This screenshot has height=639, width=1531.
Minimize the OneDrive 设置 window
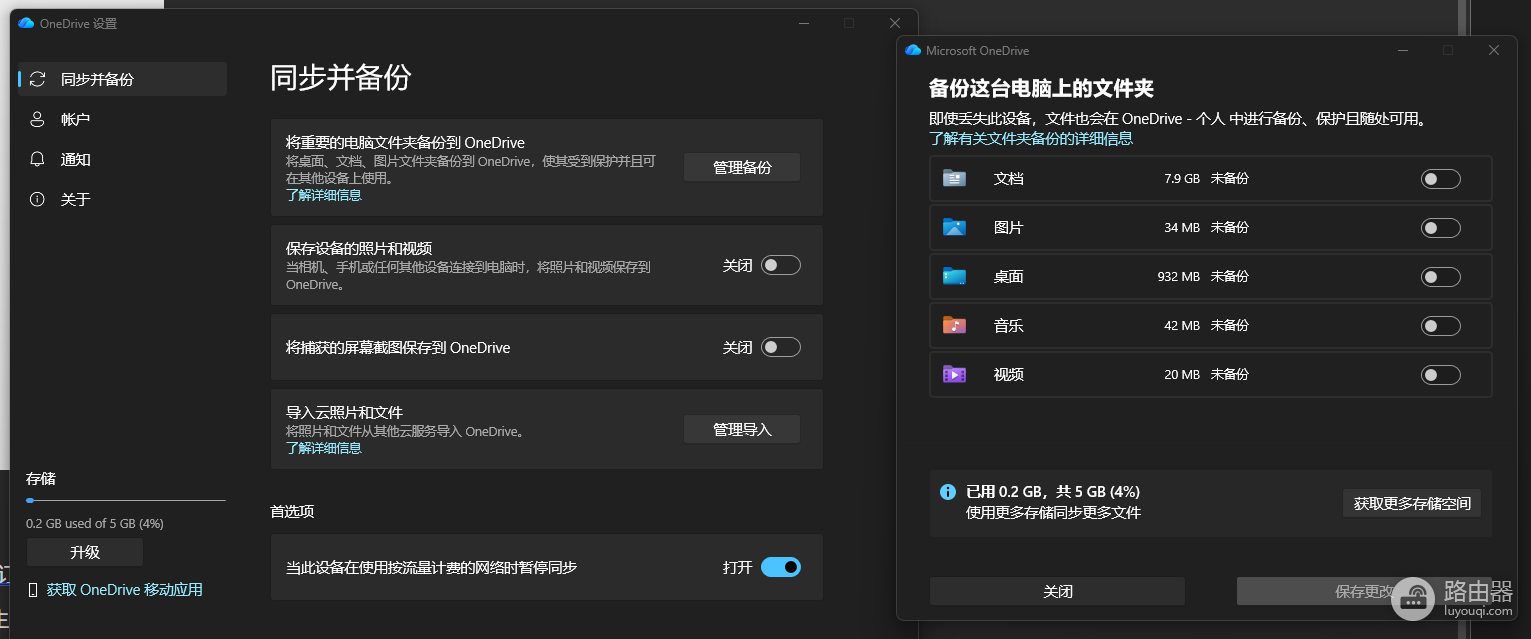click(803, 23)
